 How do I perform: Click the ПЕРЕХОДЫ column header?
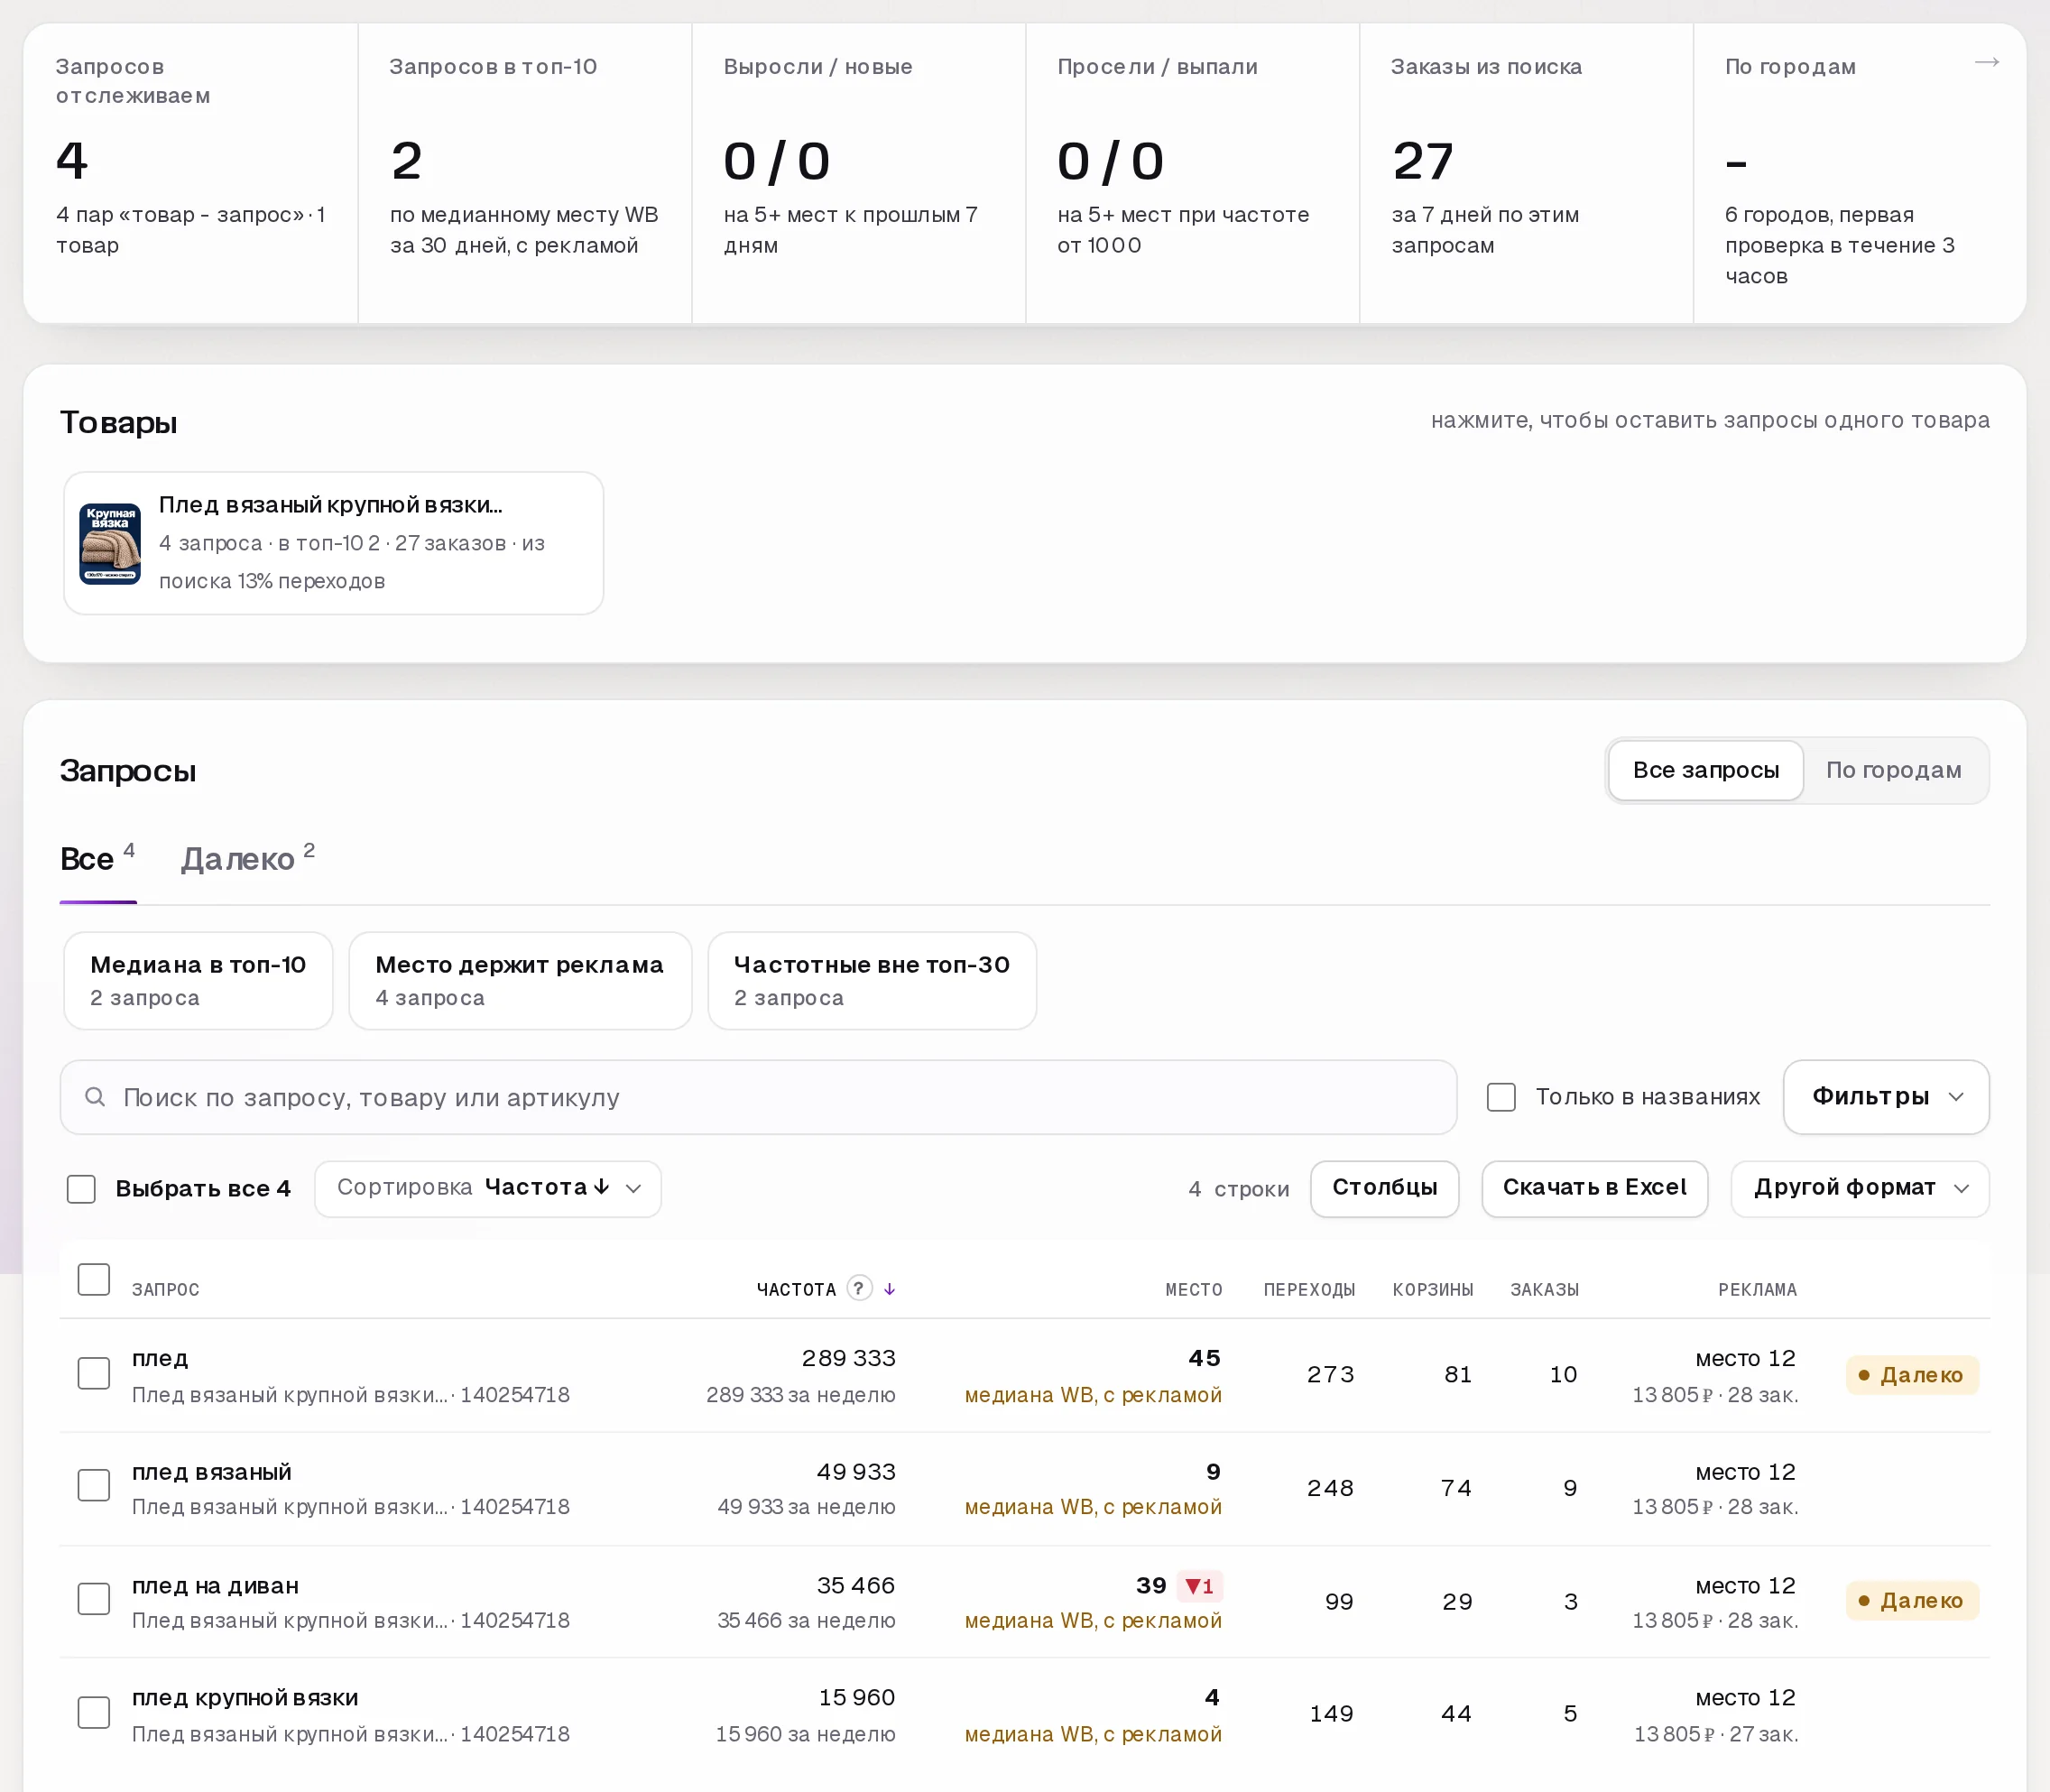point(1309,1290)
